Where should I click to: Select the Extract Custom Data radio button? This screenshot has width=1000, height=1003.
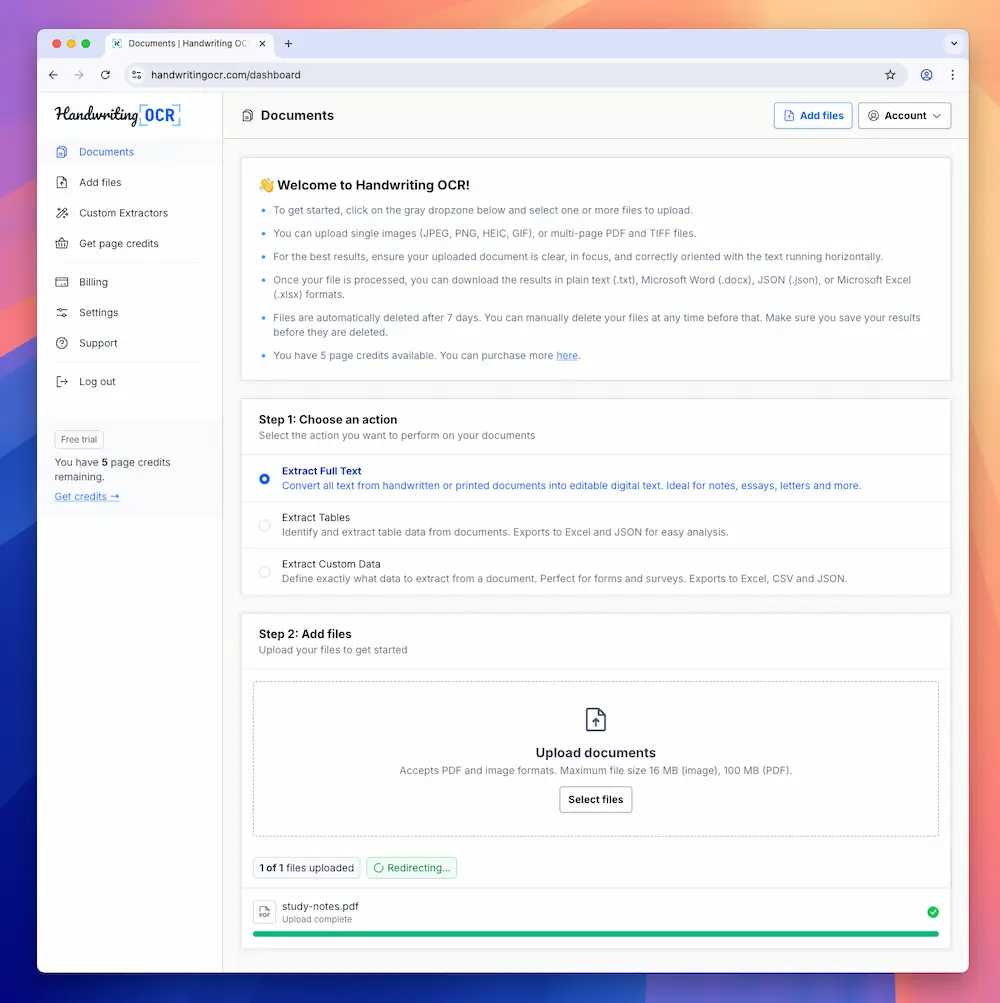(264, 572)
